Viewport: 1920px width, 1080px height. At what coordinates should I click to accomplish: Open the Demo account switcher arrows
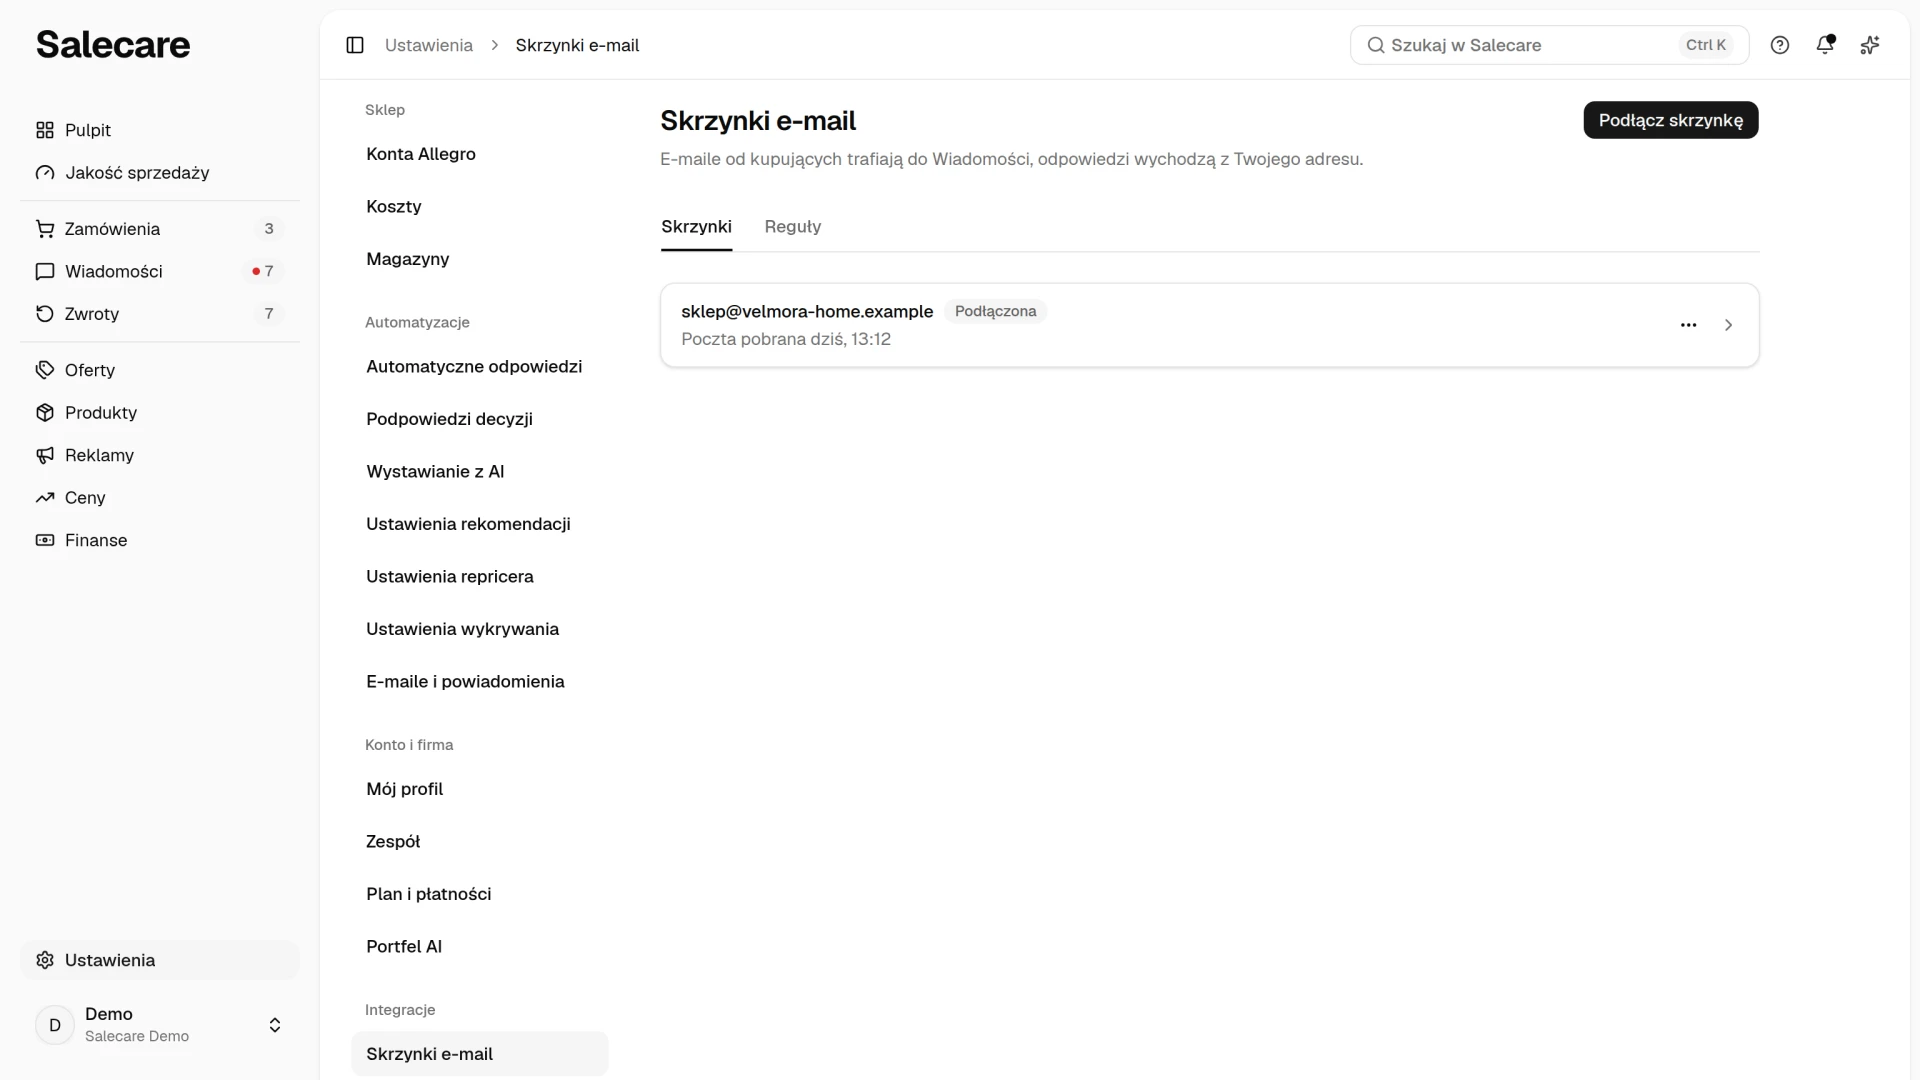(x=275, y=1025)
